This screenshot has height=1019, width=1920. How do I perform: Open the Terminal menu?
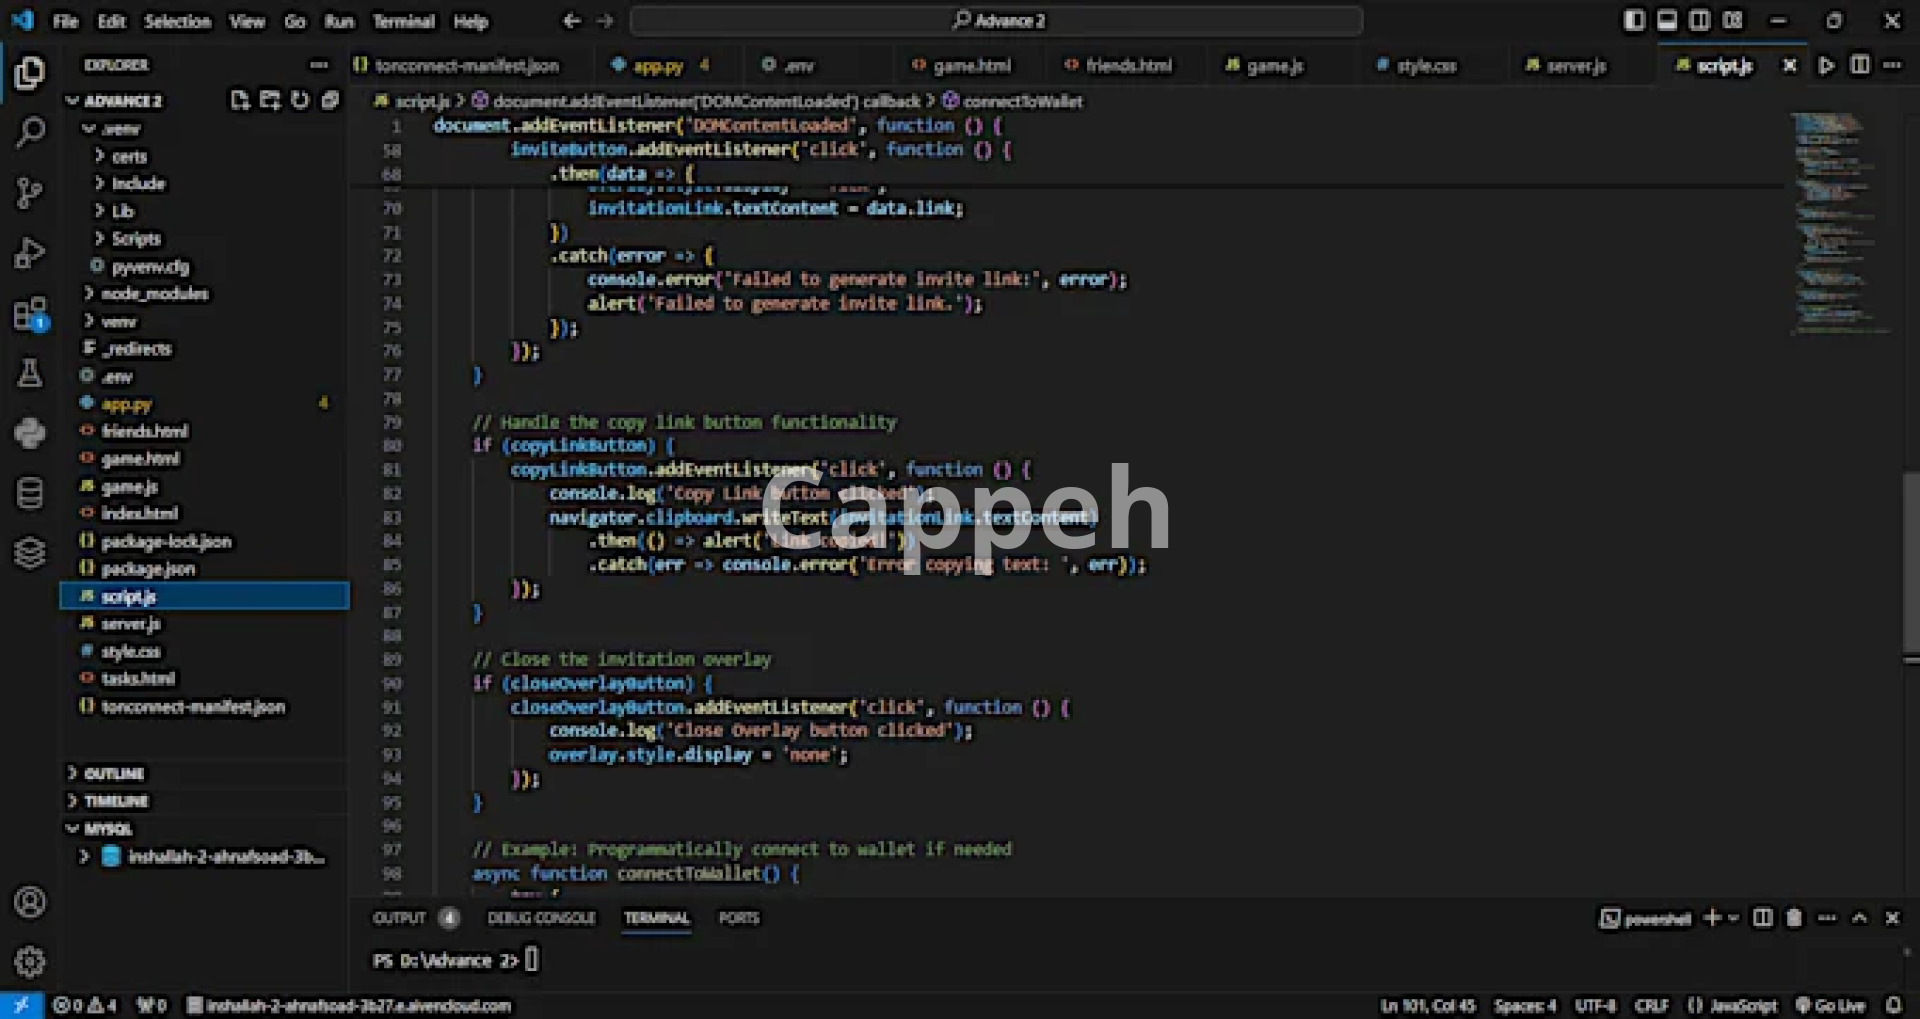pyautogui.click(x=403, y=21)
